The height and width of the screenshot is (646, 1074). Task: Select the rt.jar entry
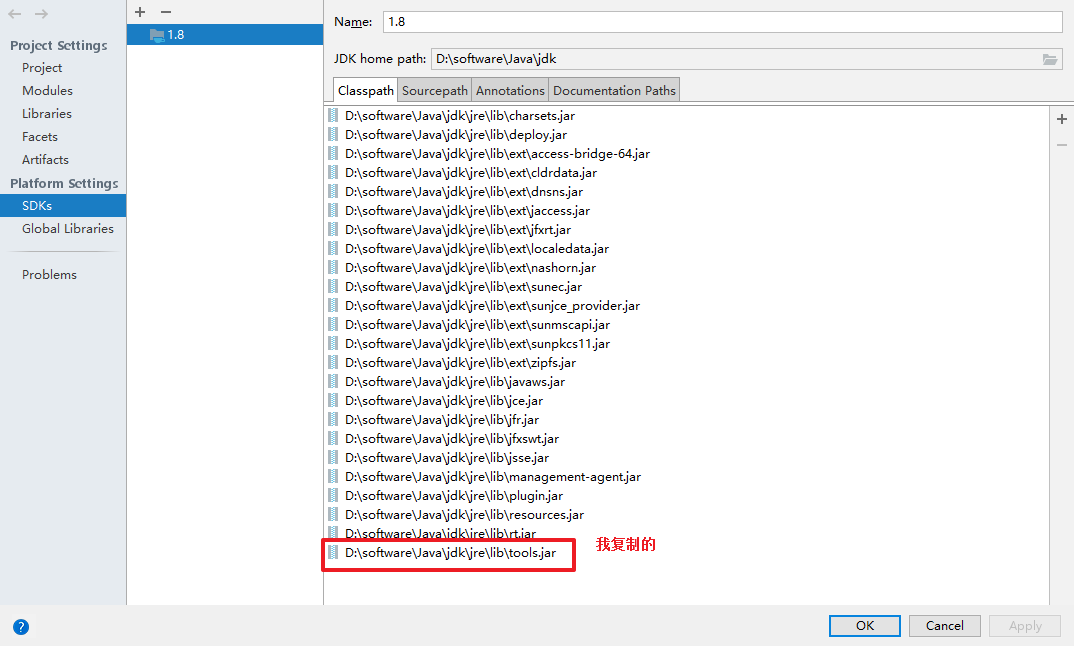pyautogui.click(x=440, y=533)
